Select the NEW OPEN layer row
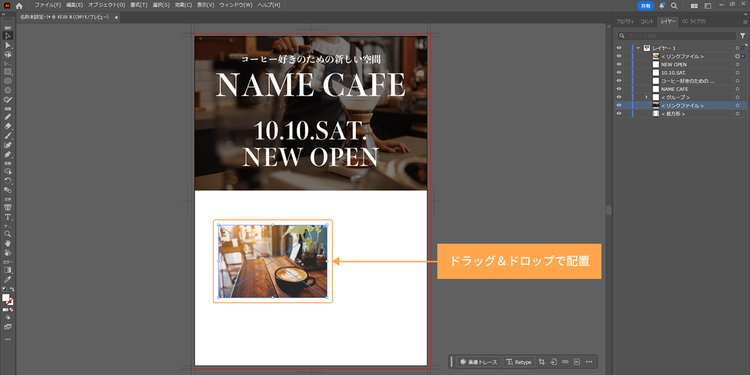This screenshot has height=375, width=750. pos(681,65)
